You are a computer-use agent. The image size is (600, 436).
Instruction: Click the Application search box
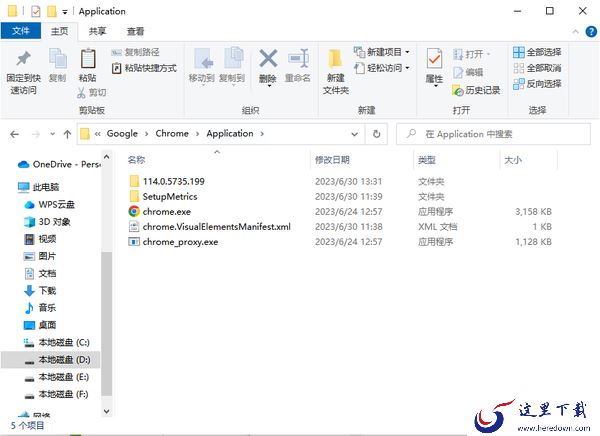click(494, 134)
